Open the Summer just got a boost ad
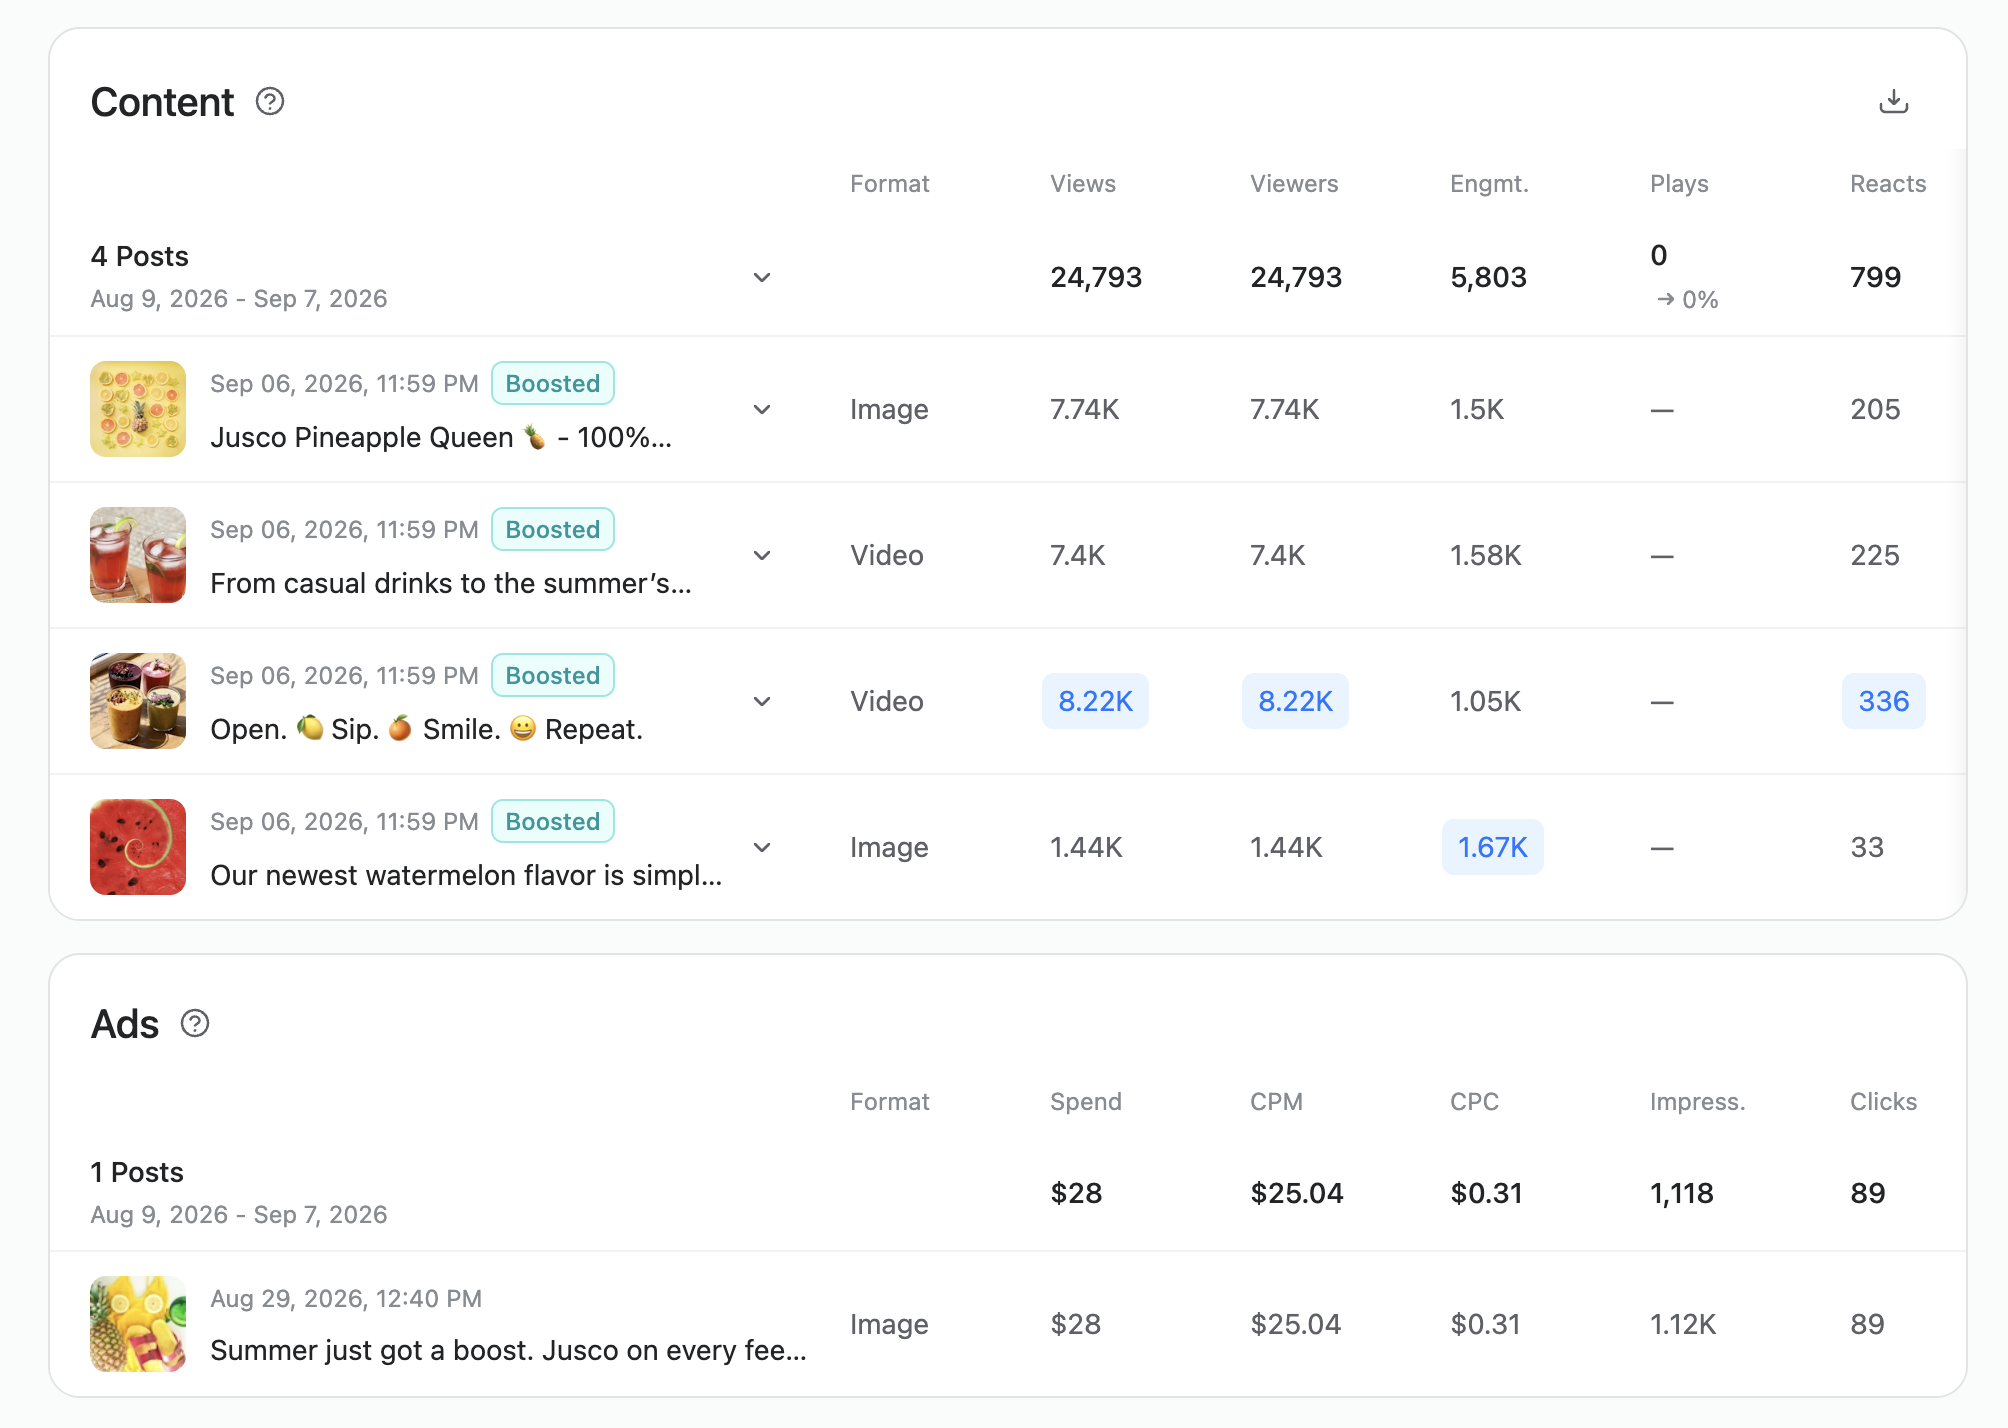The image size is (2008, 1428). pos(508,1350)
